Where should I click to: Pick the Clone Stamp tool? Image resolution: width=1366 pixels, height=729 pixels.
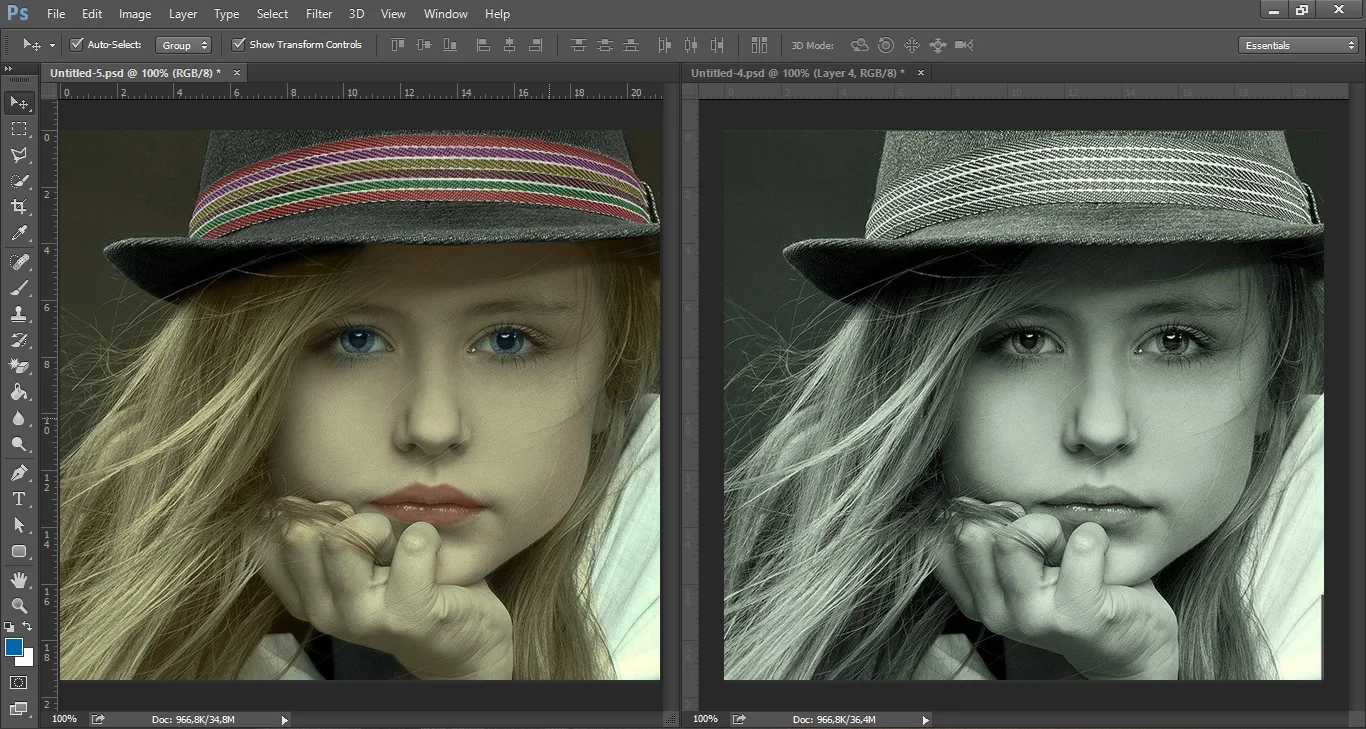pyautogui.click(x=19, y=314)
